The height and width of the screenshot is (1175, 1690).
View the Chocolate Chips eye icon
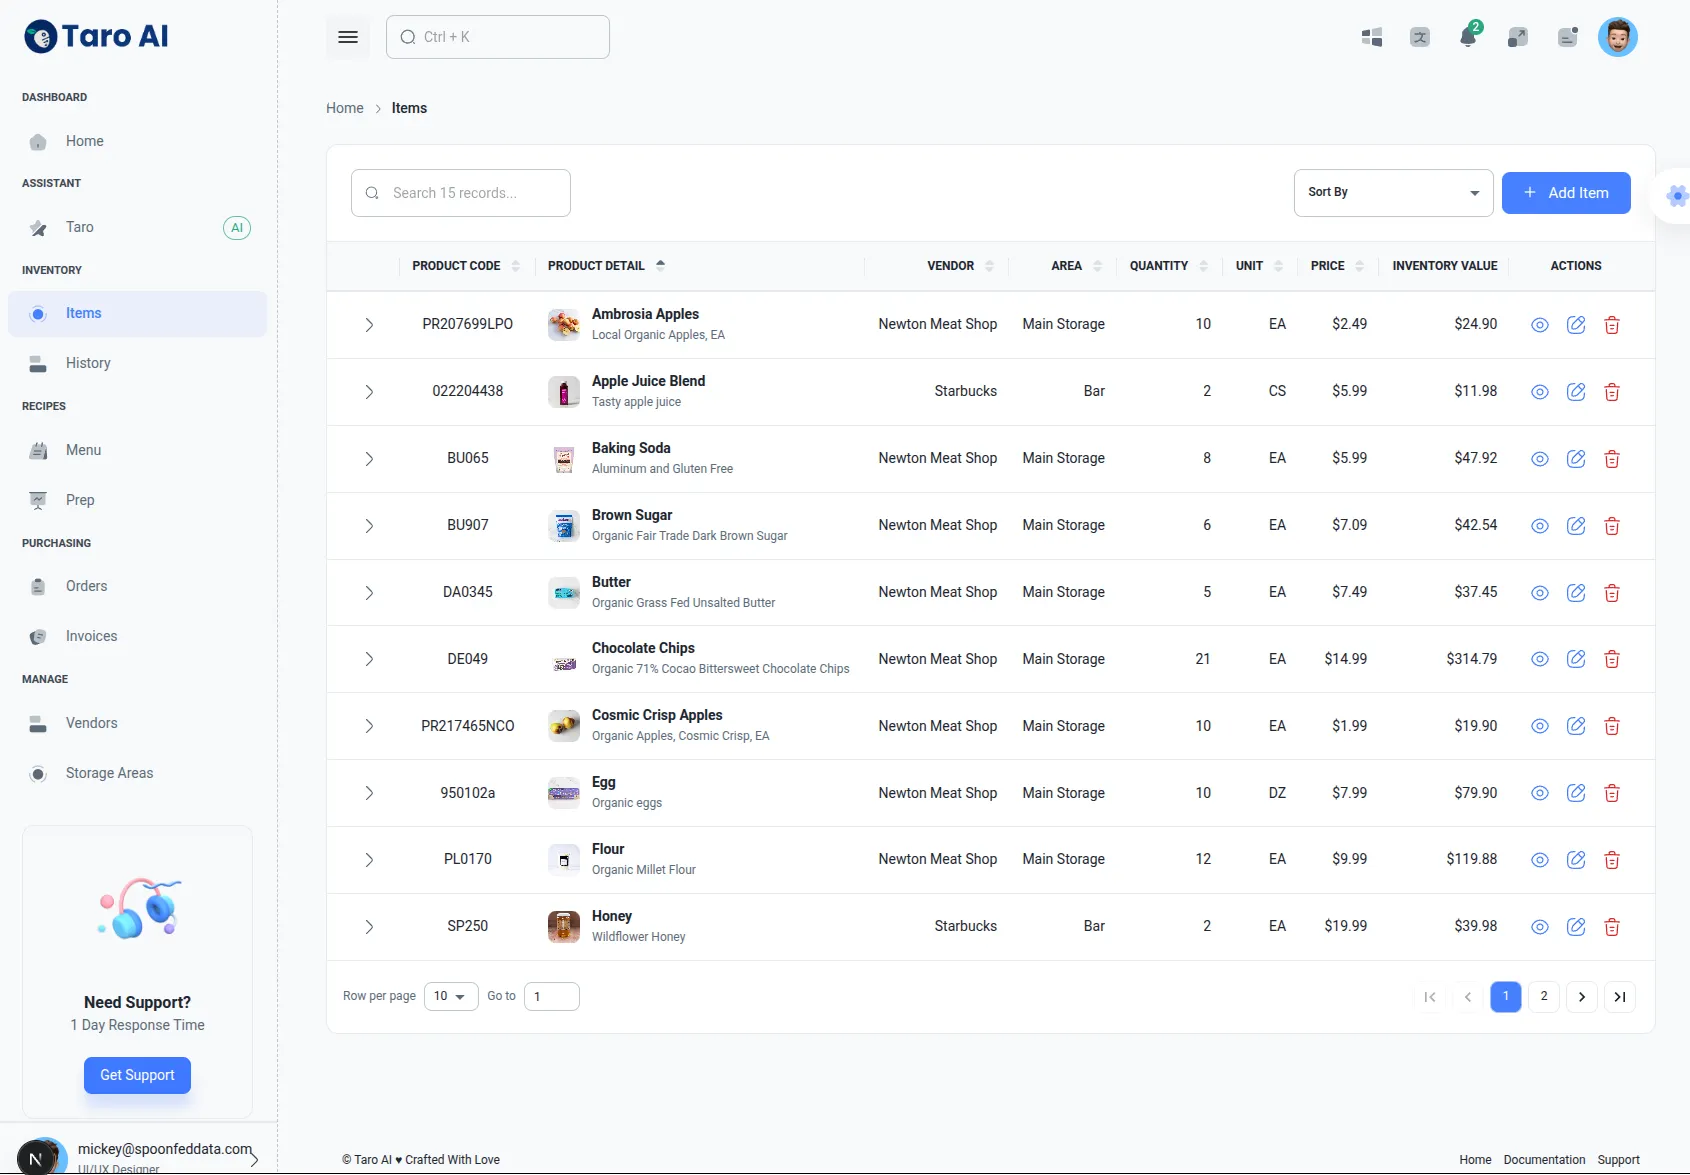click(x=1539, y=659)
